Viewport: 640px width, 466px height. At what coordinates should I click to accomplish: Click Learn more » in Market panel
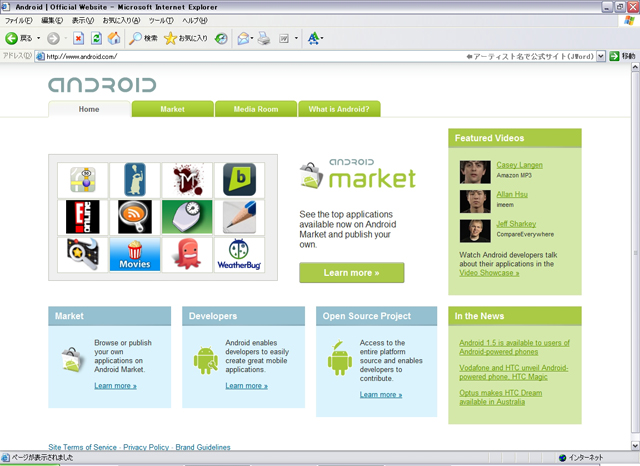[x=116, y=386]
